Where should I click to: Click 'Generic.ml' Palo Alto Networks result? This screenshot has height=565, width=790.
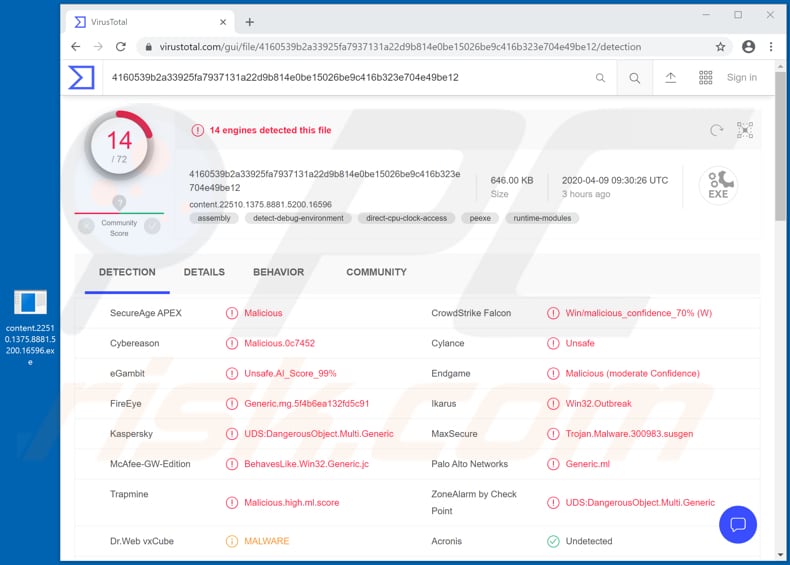click(587, 464)
